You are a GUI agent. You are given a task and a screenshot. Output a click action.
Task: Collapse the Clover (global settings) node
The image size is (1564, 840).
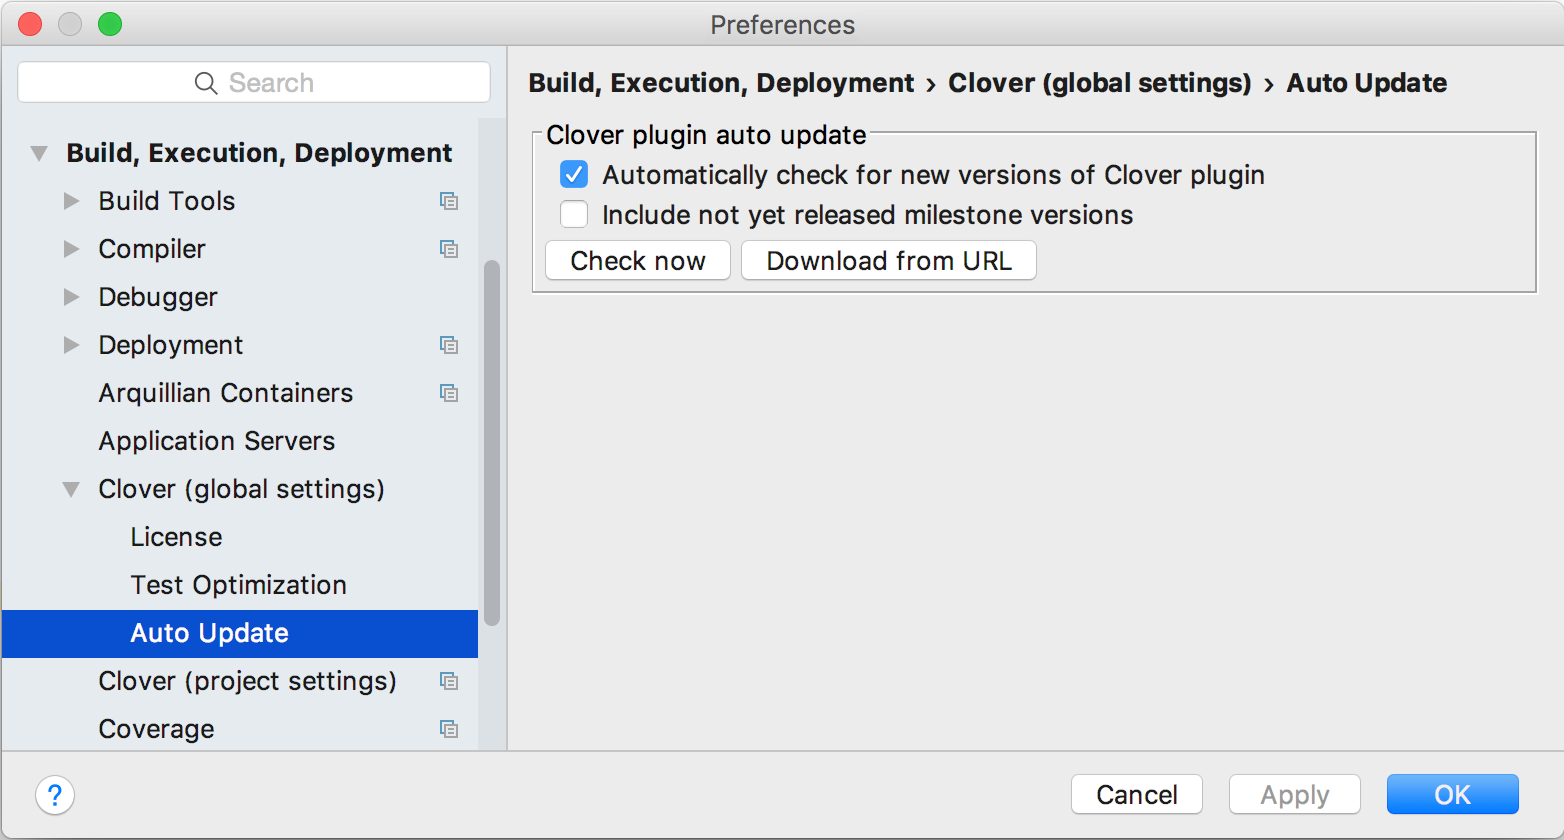tap(71, 489)
